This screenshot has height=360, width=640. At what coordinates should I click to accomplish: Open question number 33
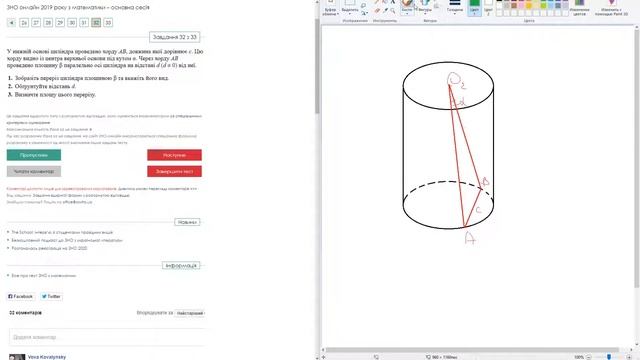108,23
